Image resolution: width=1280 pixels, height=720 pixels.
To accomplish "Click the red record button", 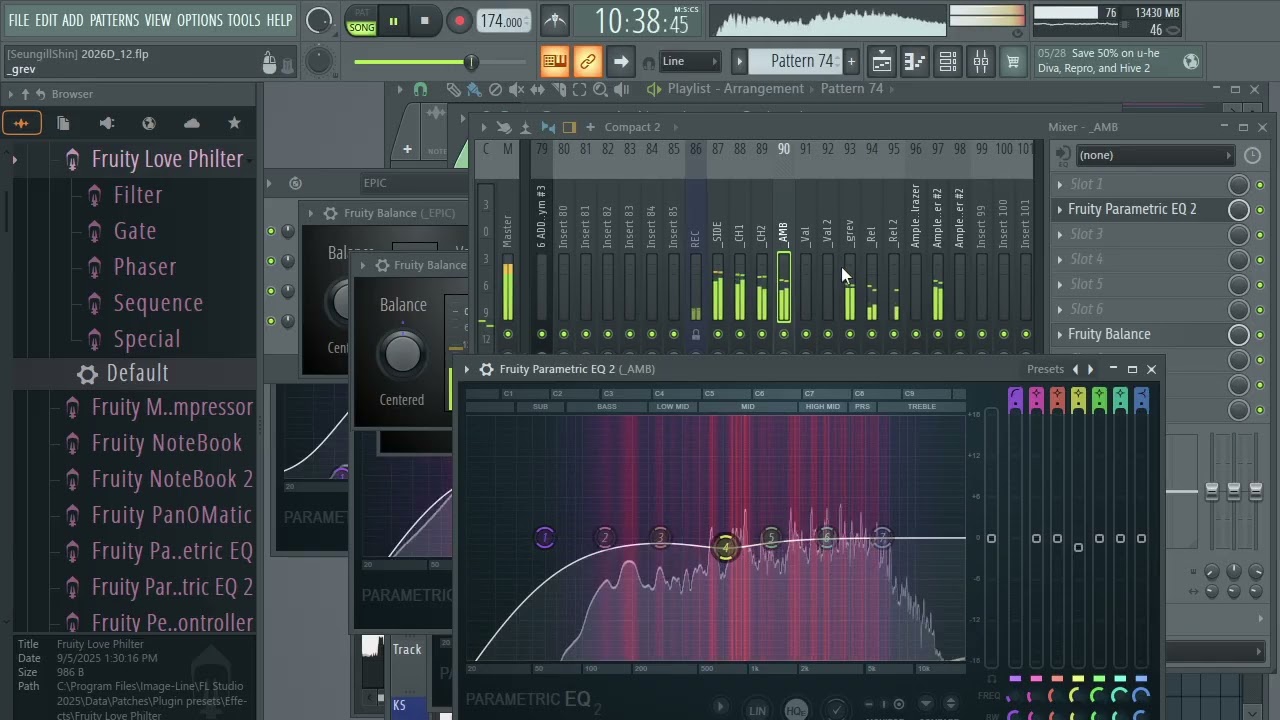I will 459,21.
